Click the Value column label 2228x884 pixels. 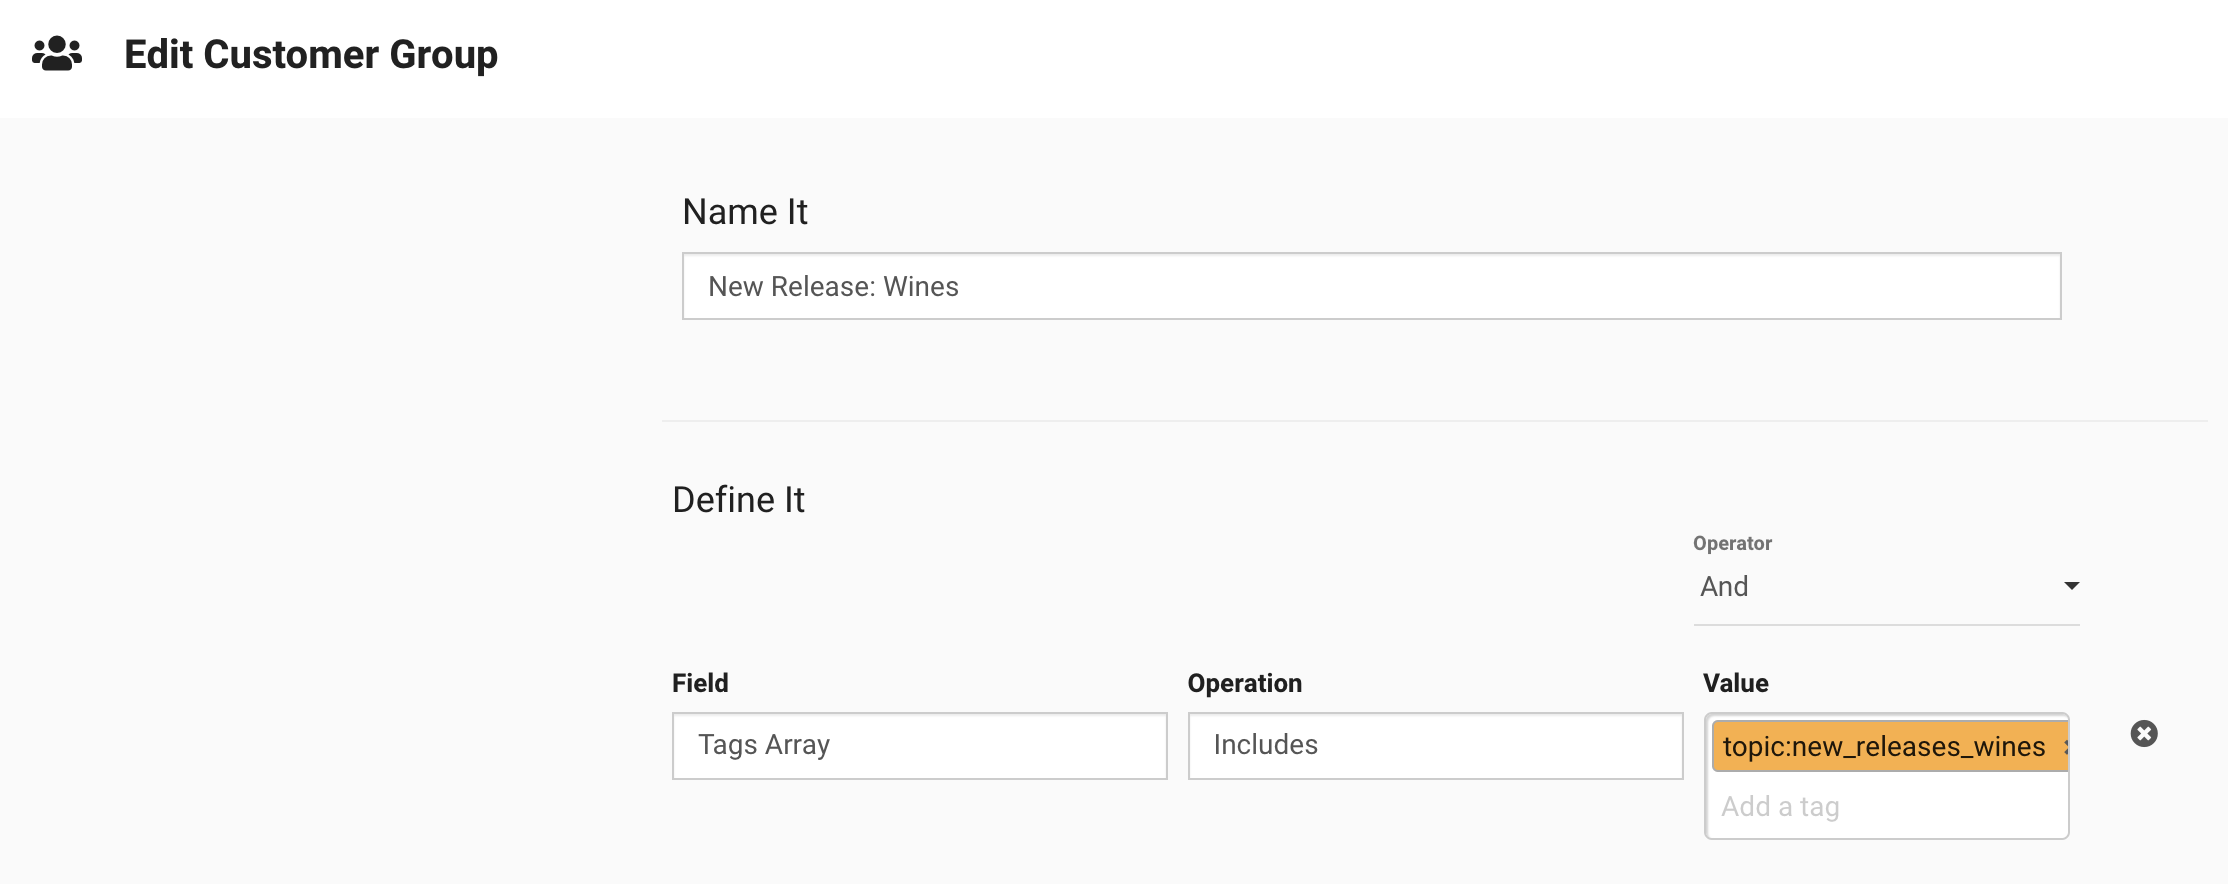1735,683
